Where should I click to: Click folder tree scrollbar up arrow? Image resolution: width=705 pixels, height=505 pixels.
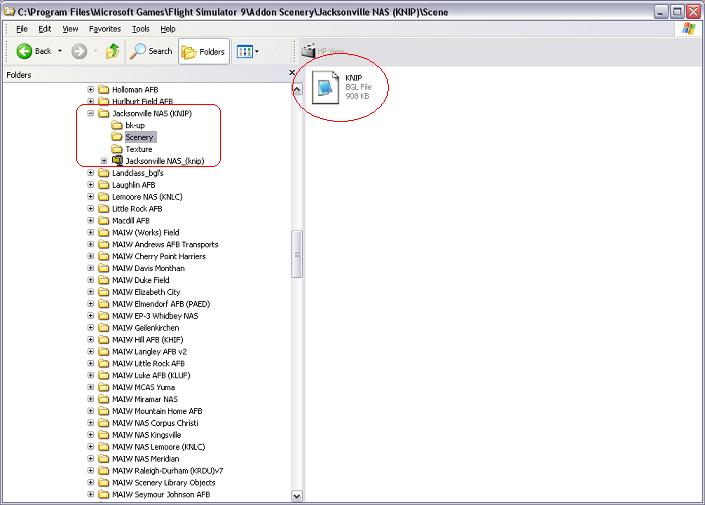point(297,89)
